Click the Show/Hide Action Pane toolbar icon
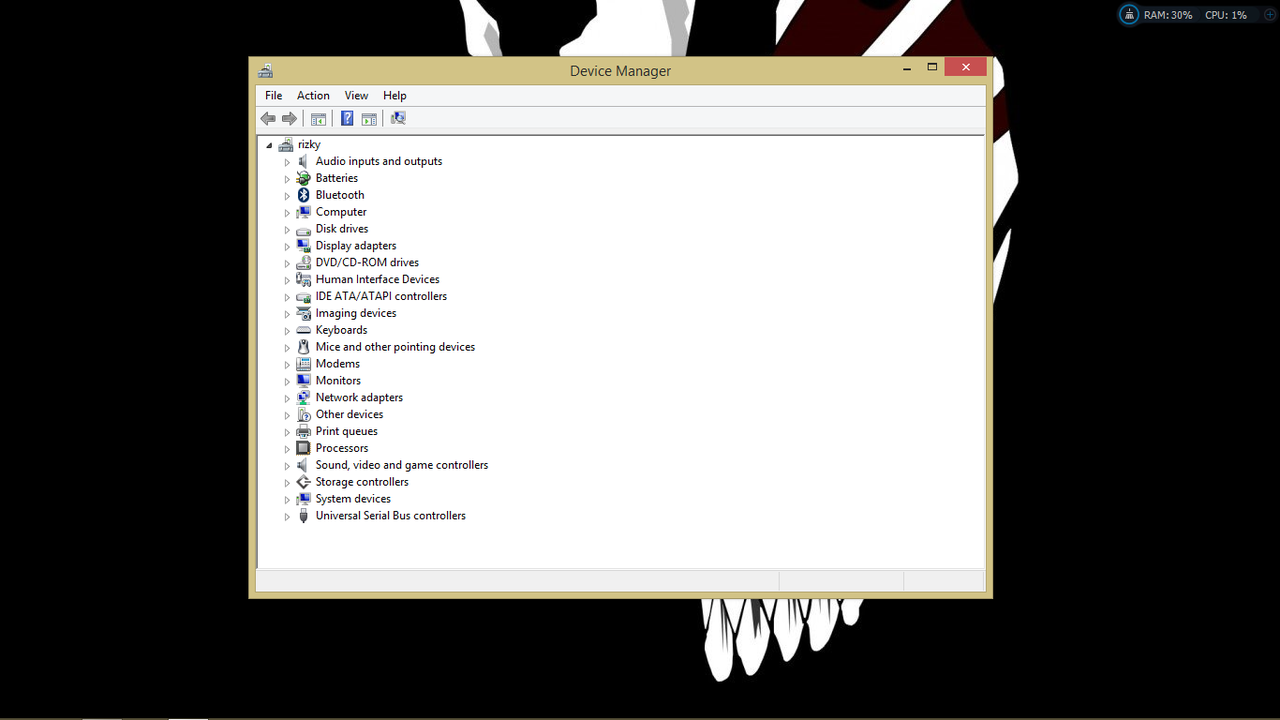 pos(369,118)
